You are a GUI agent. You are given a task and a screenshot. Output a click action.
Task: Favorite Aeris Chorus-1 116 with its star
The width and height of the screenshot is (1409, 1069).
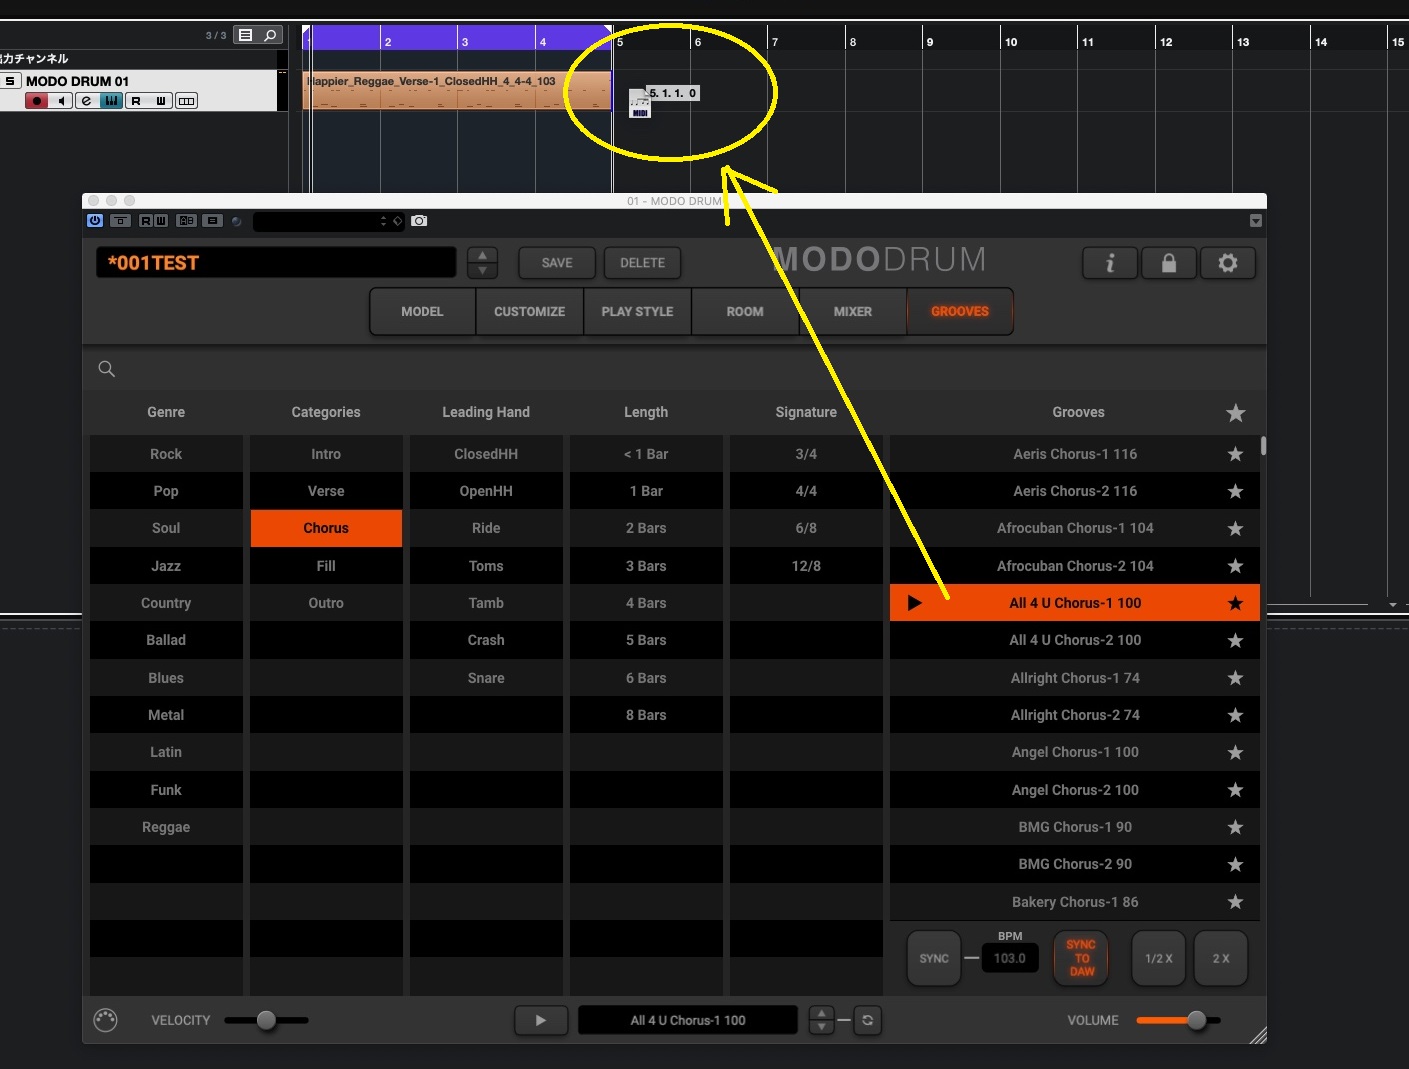[1235, 454]
